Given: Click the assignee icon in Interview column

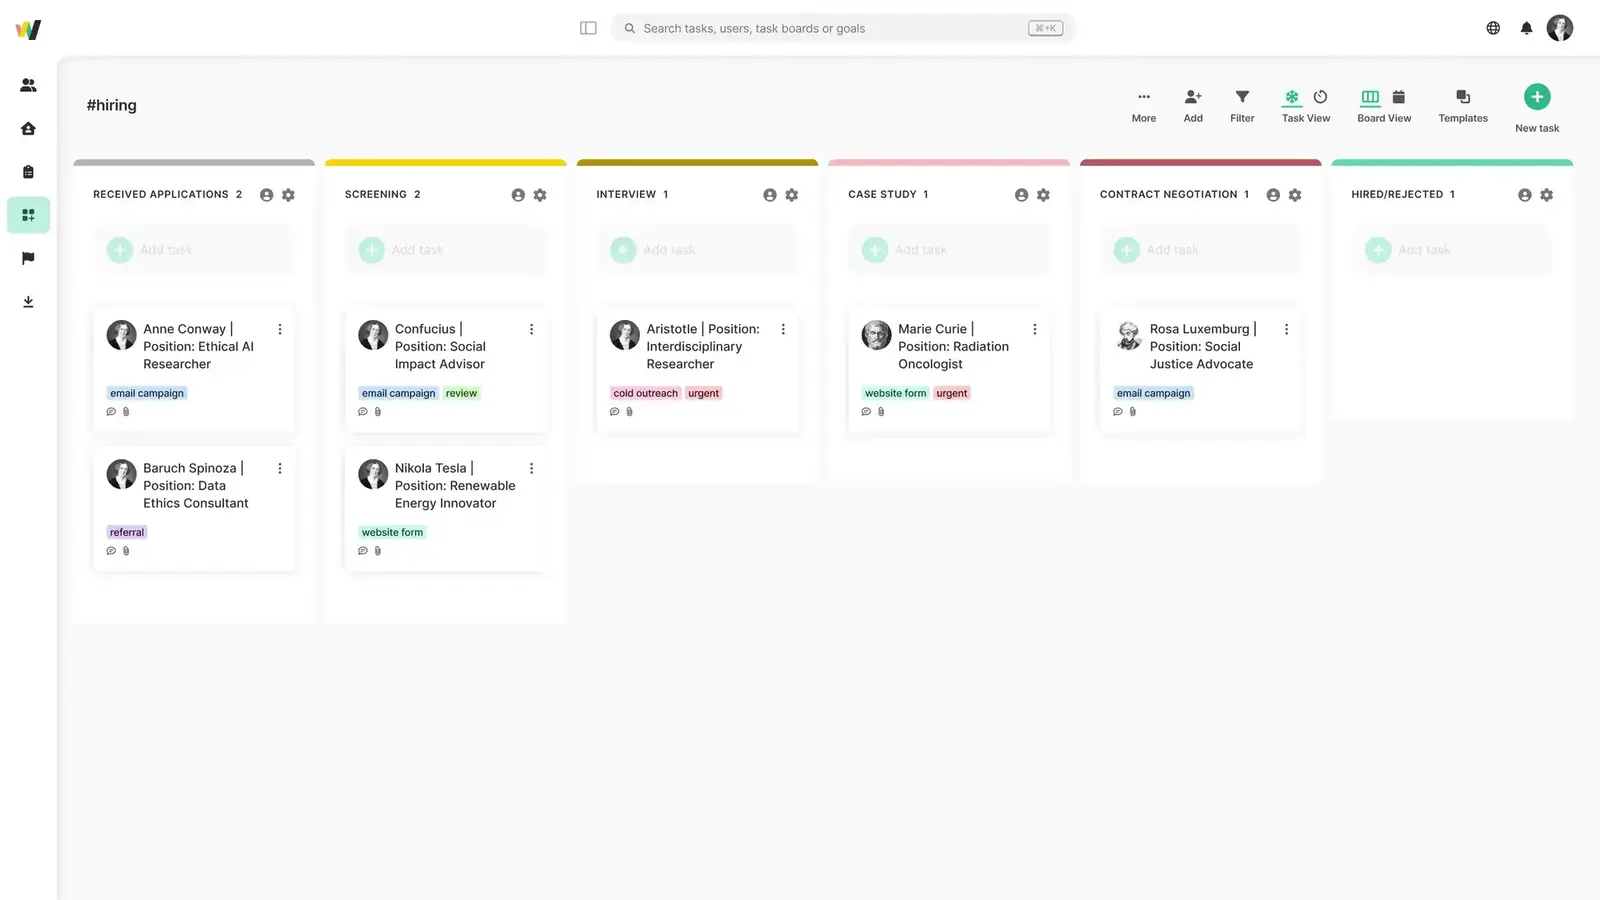Looking at the screenshot, I should tap(769, 195).
